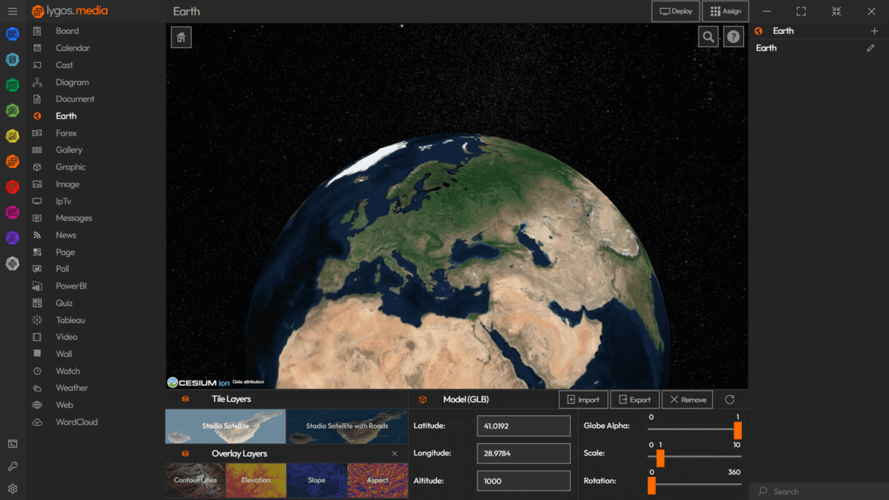Click the globe home view icon

181,37
